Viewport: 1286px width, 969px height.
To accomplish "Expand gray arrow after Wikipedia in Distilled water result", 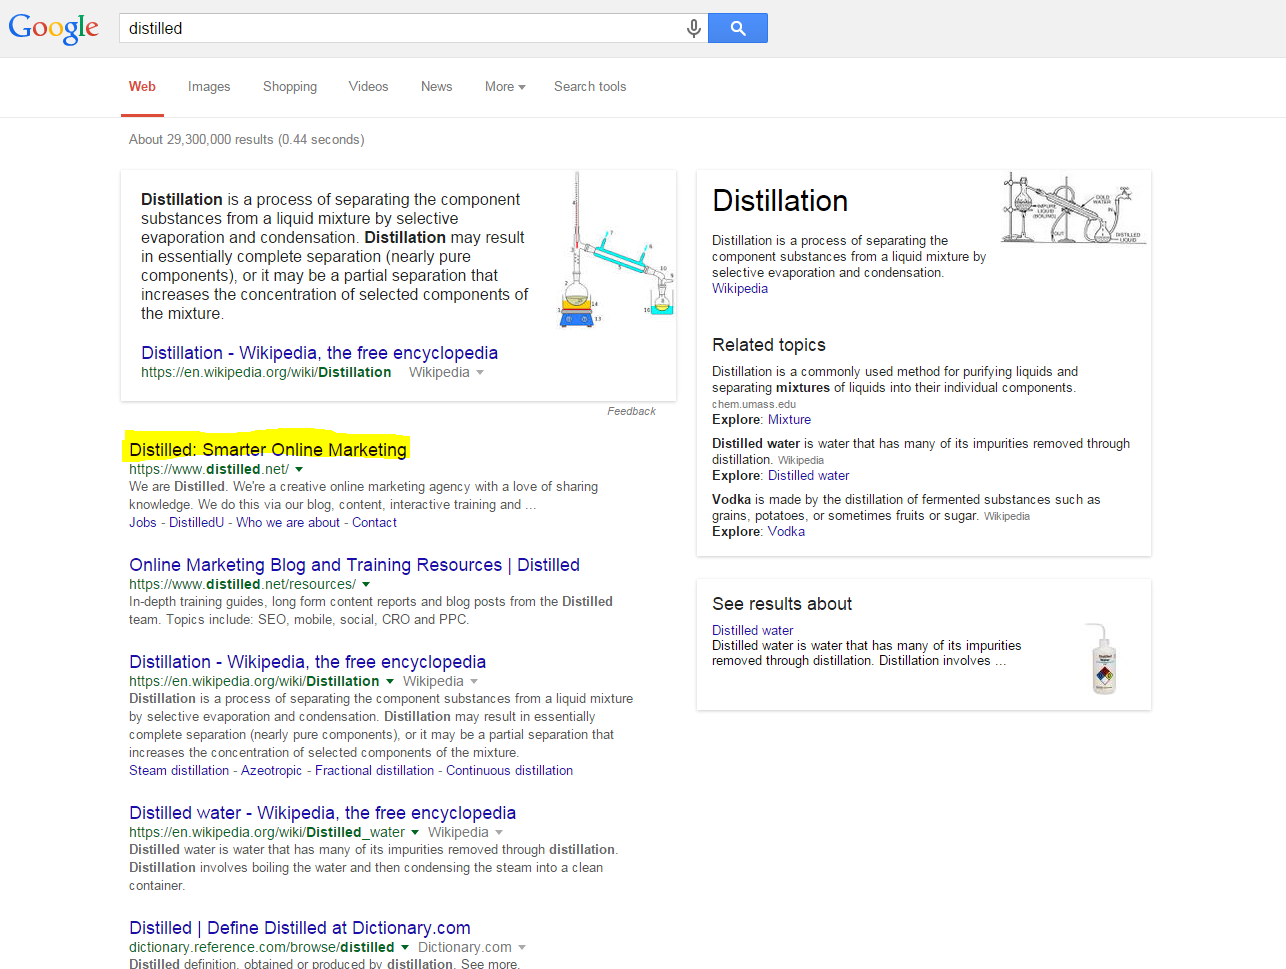I will pos(499,833).
